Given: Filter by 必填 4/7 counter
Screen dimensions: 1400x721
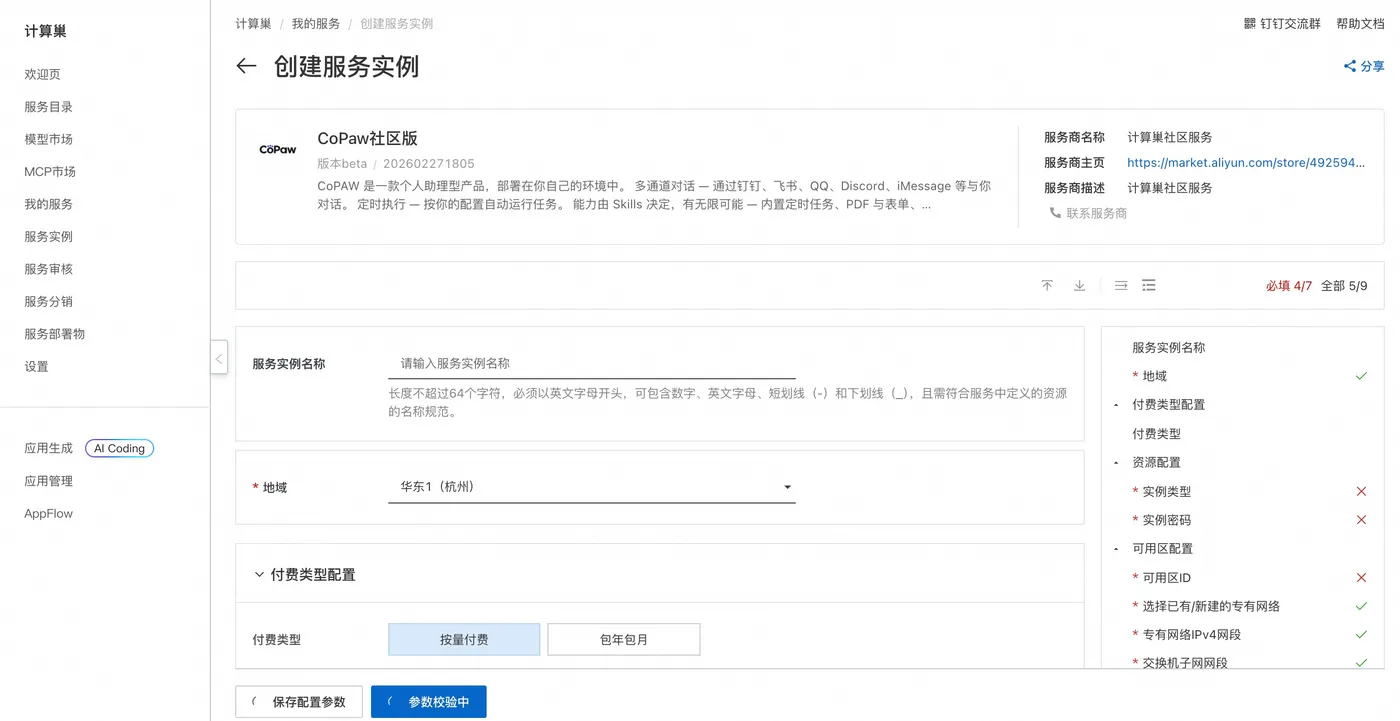Looking at the screenshot, I should (1289, 286).
